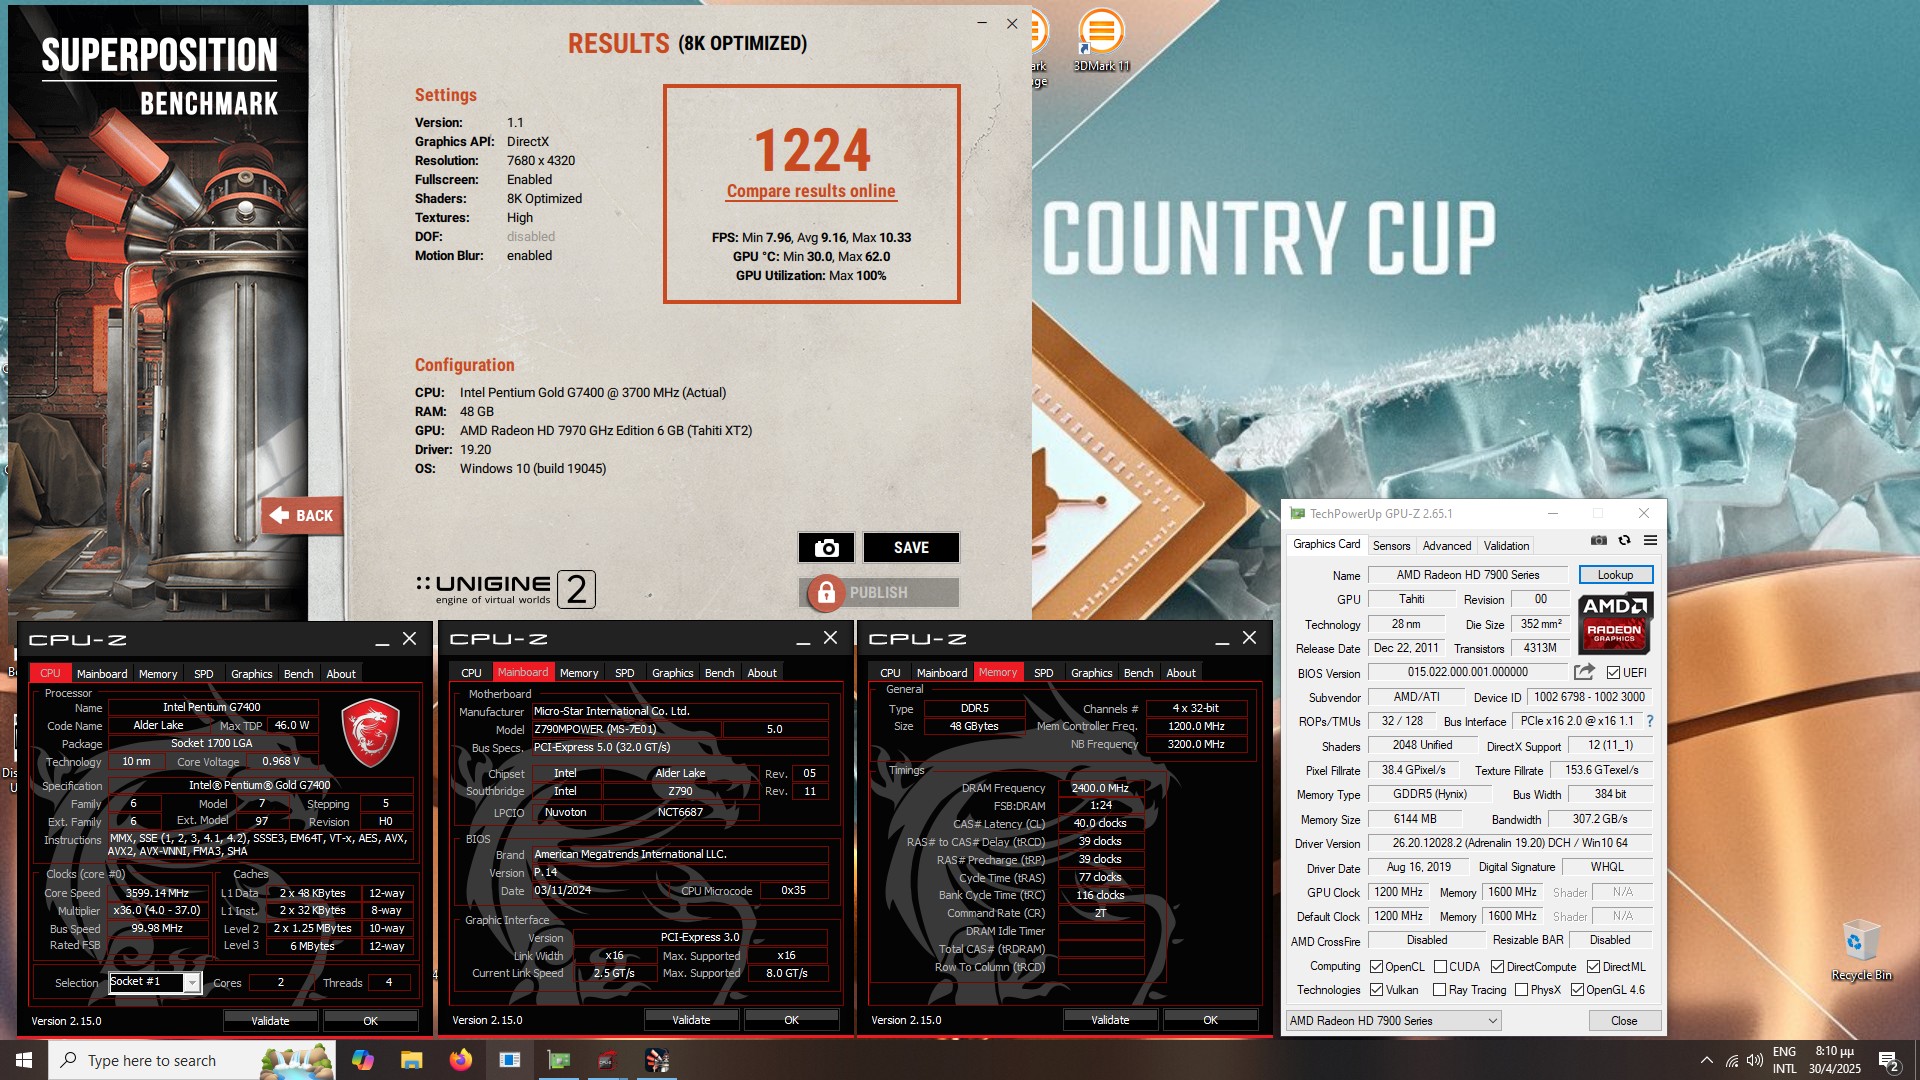Click OK in the middle CPU-Z Mainboard window
The image size is (1920, 1080).
(791, 1020)
